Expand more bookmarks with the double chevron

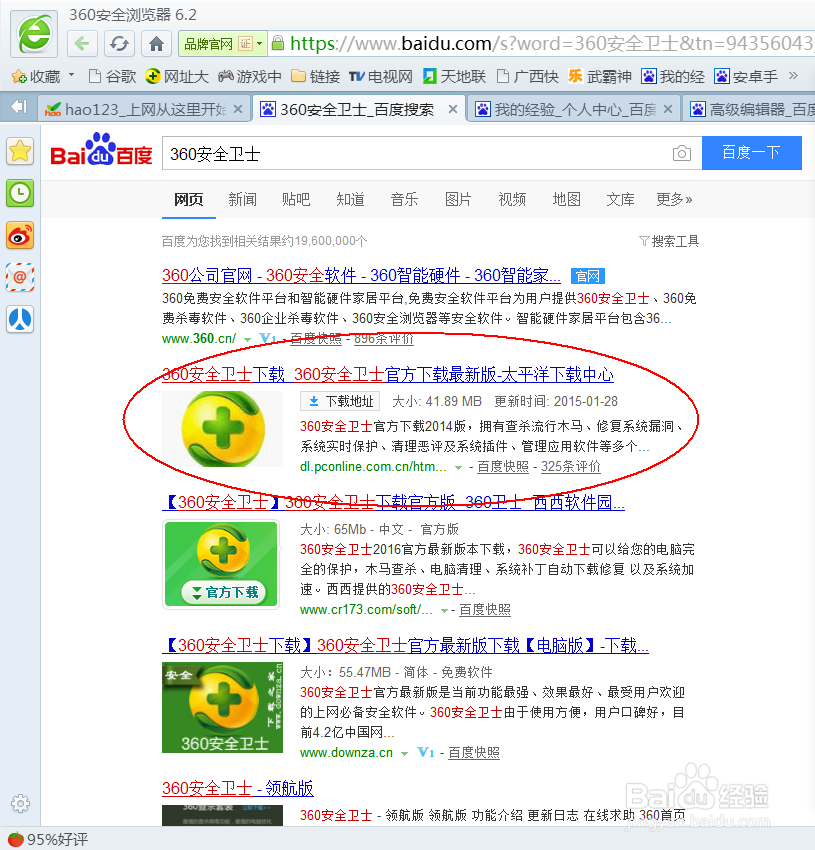tap(793, 76)
